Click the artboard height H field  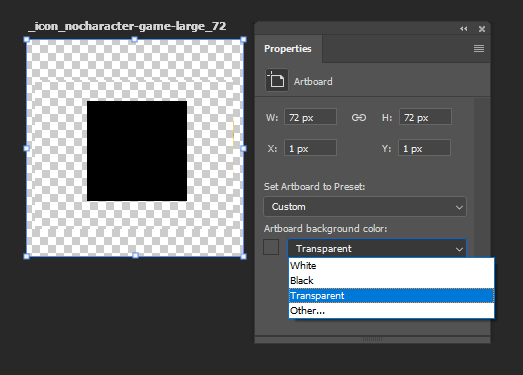425,117
